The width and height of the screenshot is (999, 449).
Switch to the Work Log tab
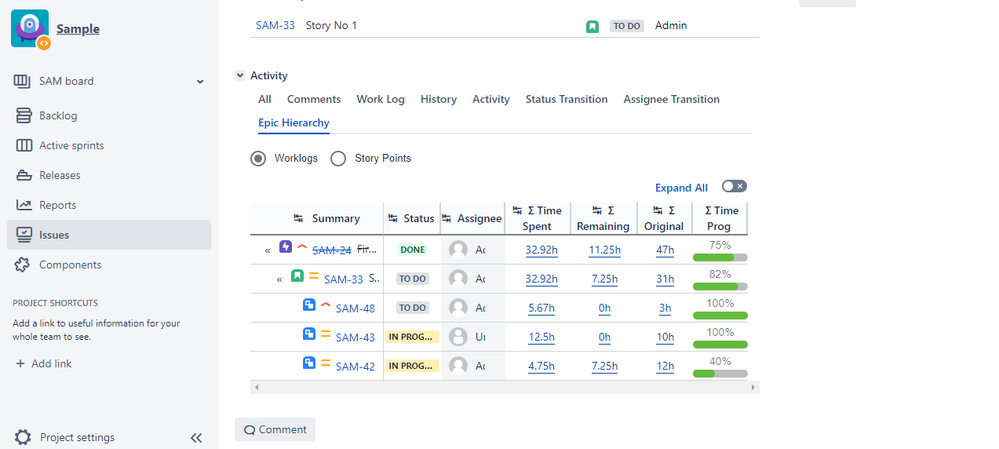[x=380, y=99]
